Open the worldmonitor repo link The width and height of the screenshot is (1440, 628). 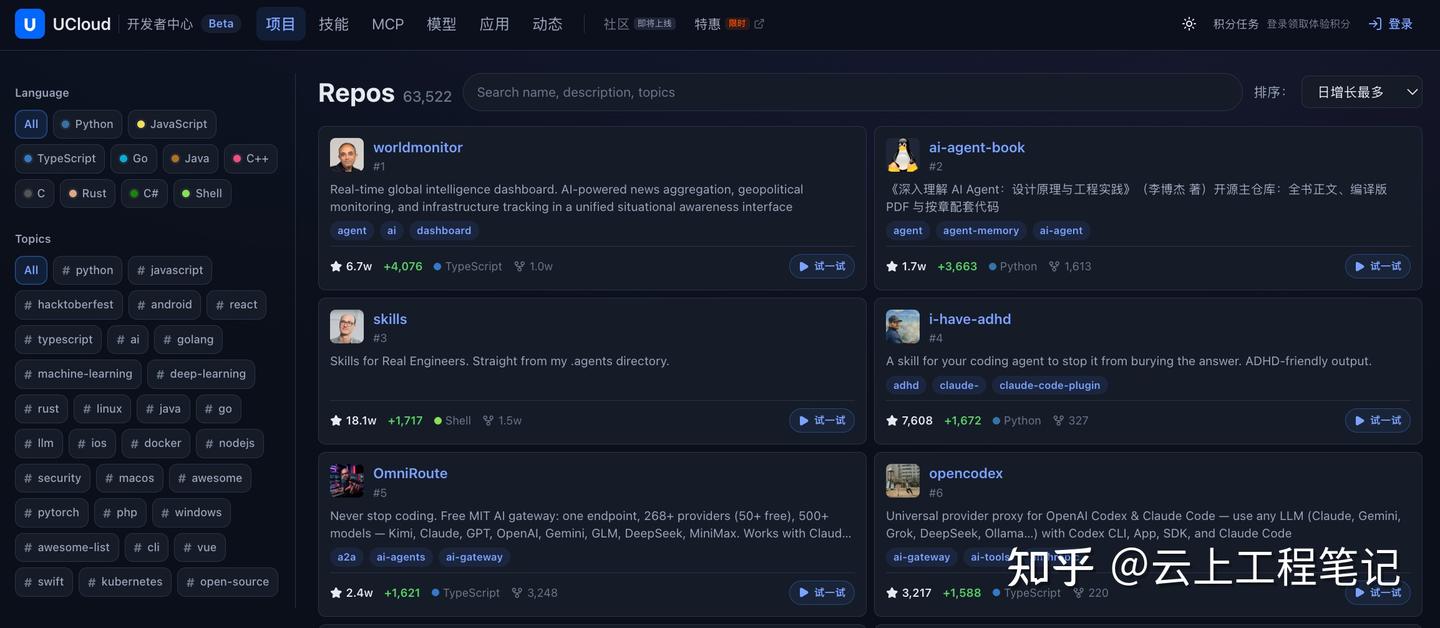pos(418,147)
